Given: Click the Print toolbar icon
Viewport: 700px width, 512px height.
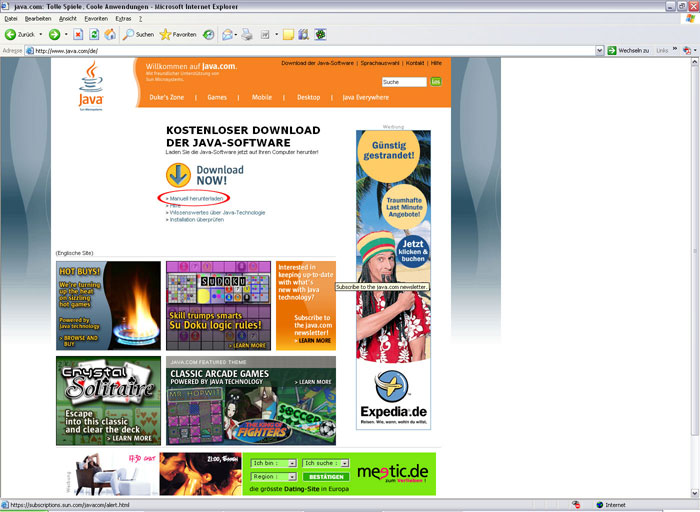Looking at the screenshot, I should (247, 34).
